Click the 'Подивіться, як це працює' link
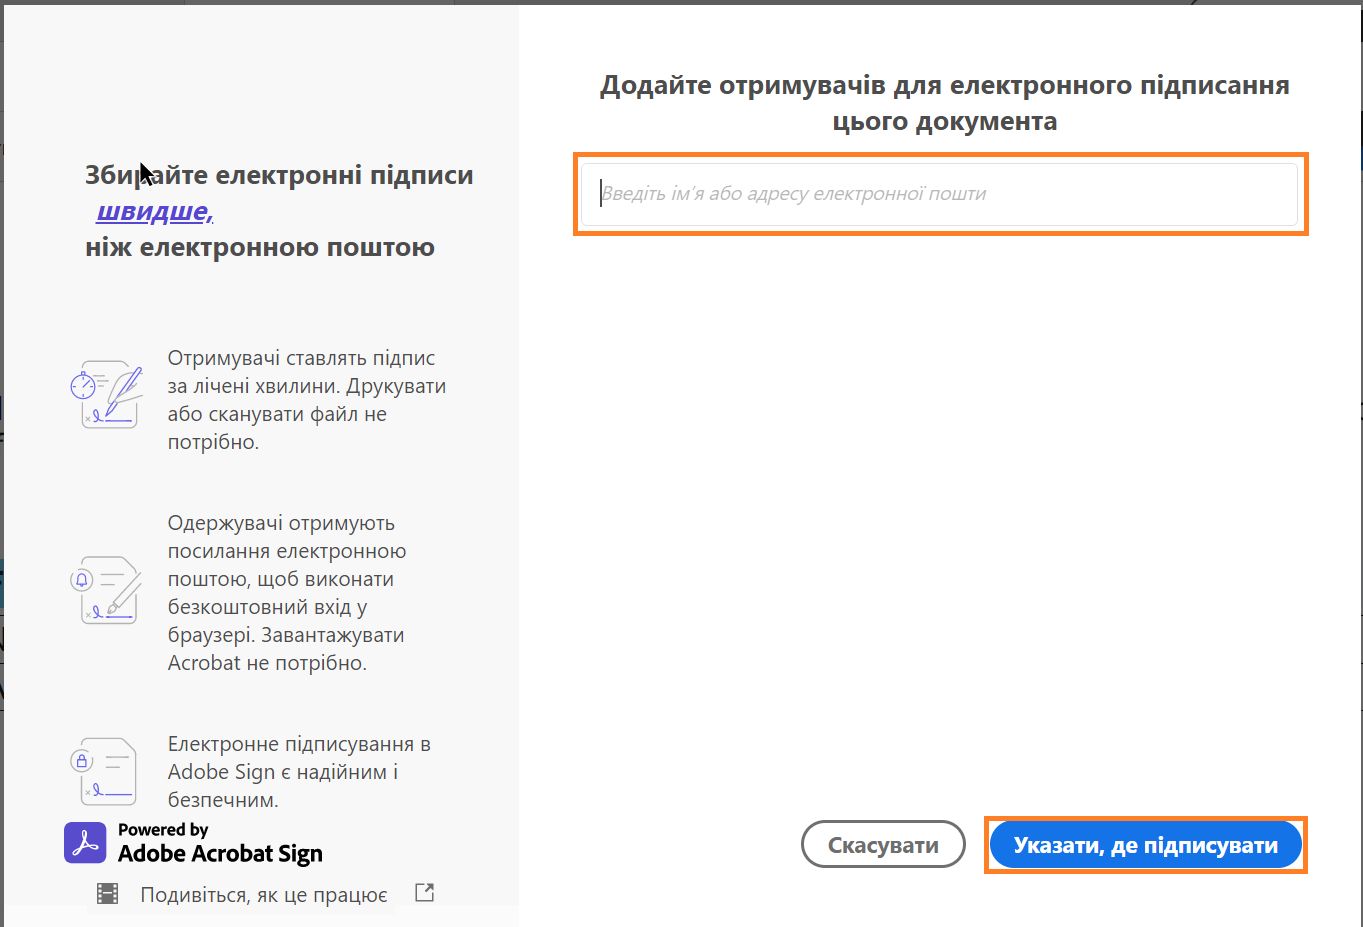The image size is (1363, 927). [263, 894]
